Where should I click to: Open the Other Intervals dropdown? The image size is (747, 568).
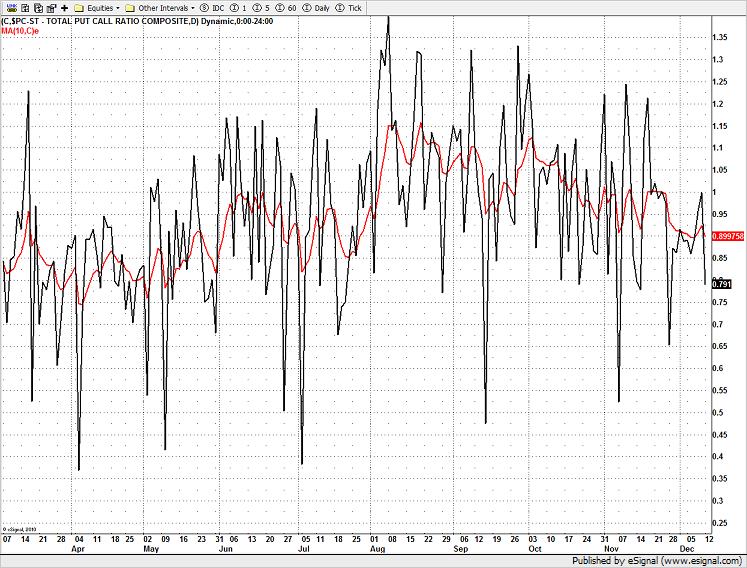point(160,8)
